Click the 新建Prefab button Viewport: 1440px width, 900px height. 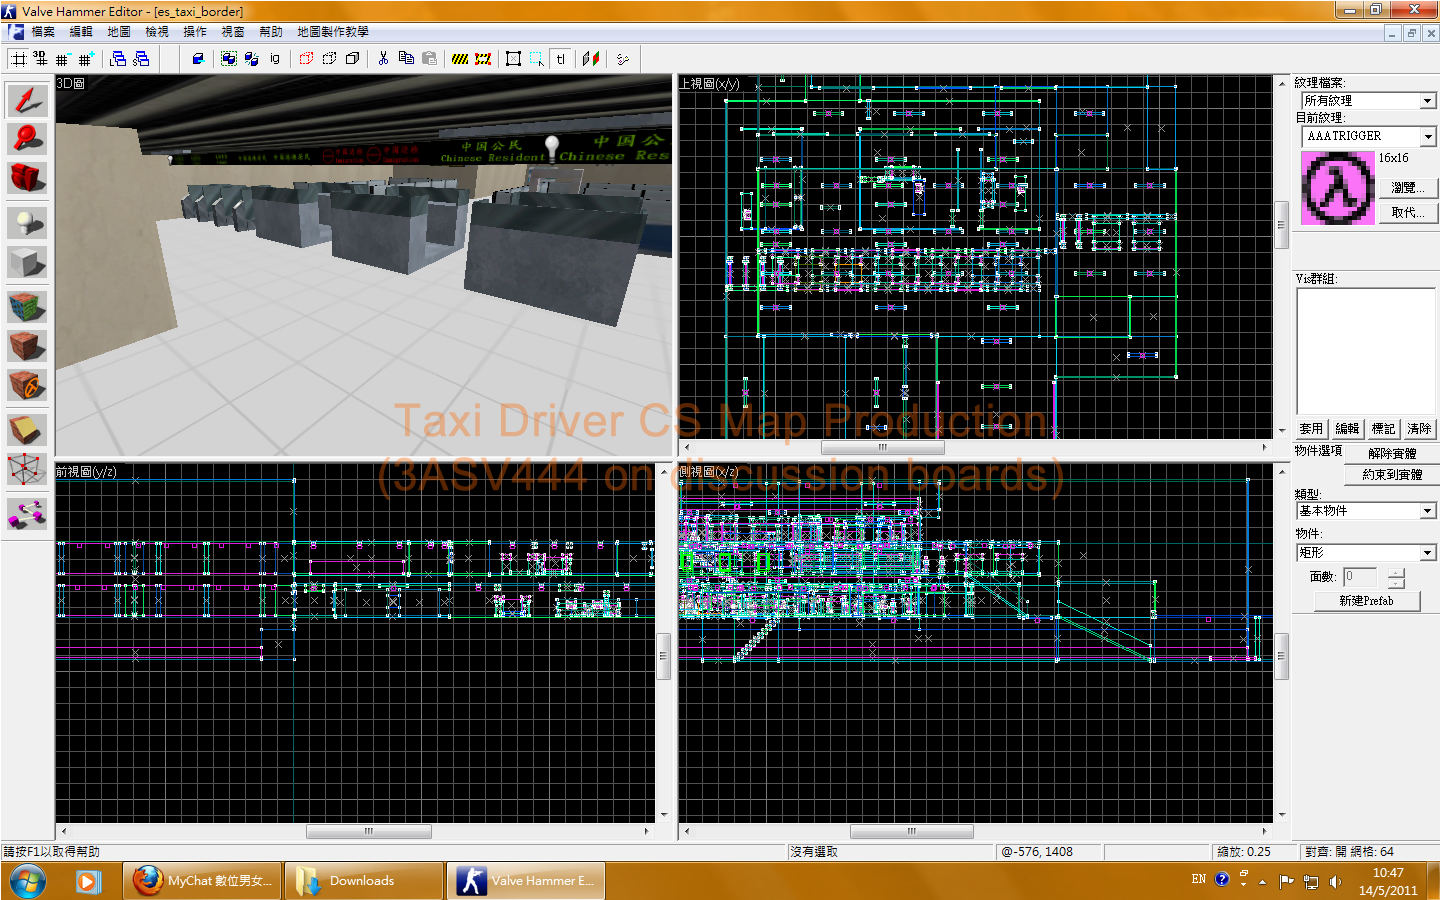tap(1366, 601)
